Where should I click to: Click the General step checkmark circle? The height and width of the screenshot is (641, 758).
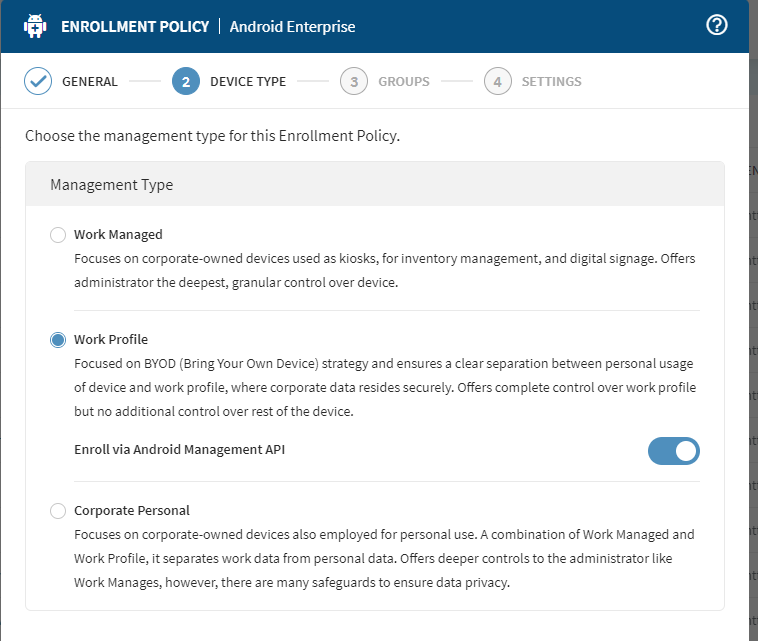coord(38,82)
